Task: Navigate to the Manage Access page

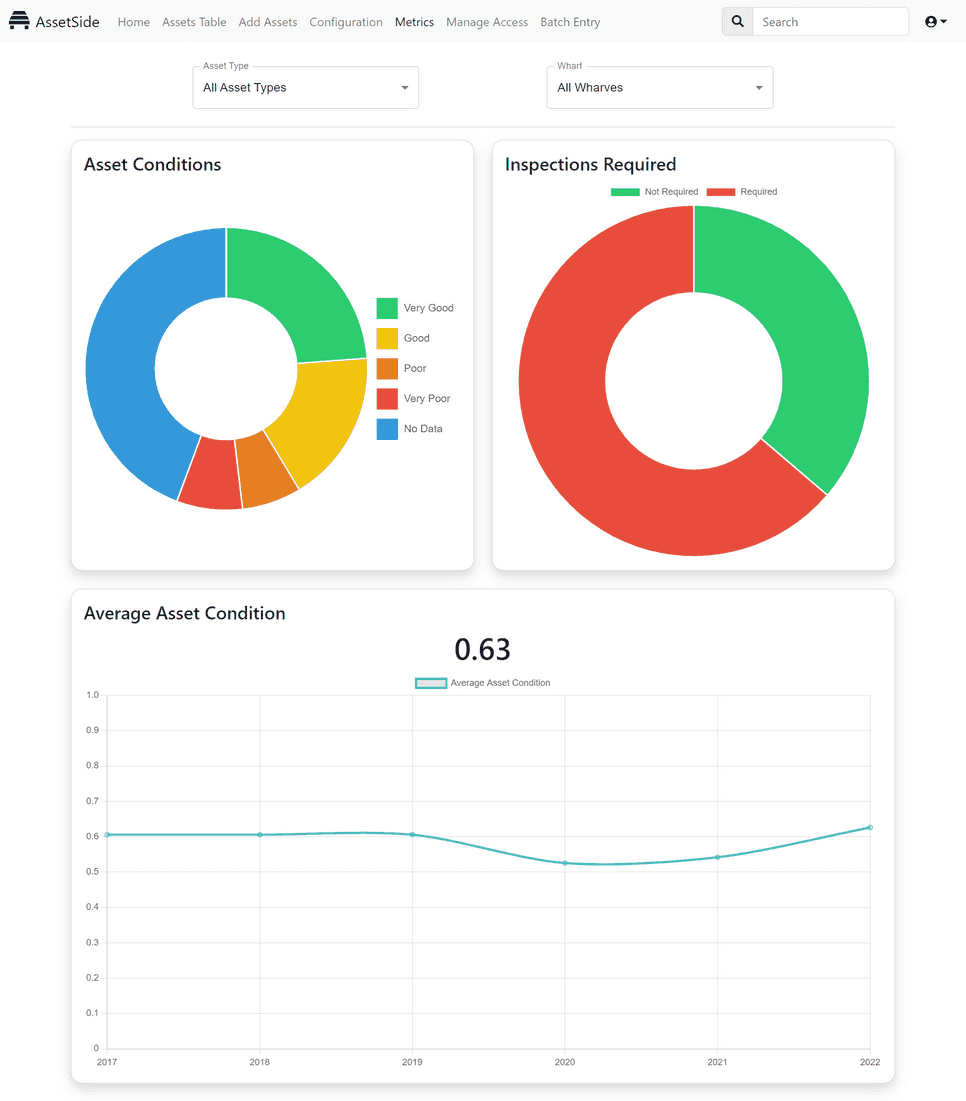Action: (487, 21)
